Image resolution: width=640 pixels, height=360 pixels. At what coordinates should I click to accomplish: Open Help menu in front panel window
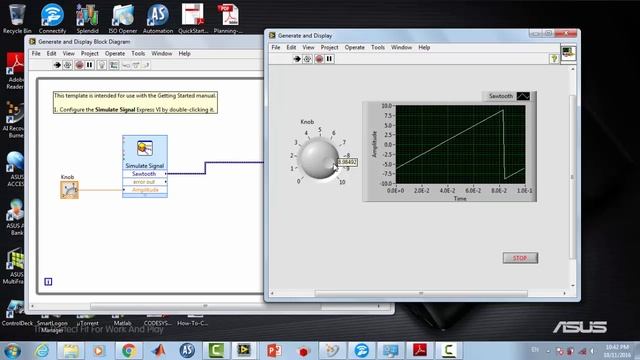pos(424,47)
